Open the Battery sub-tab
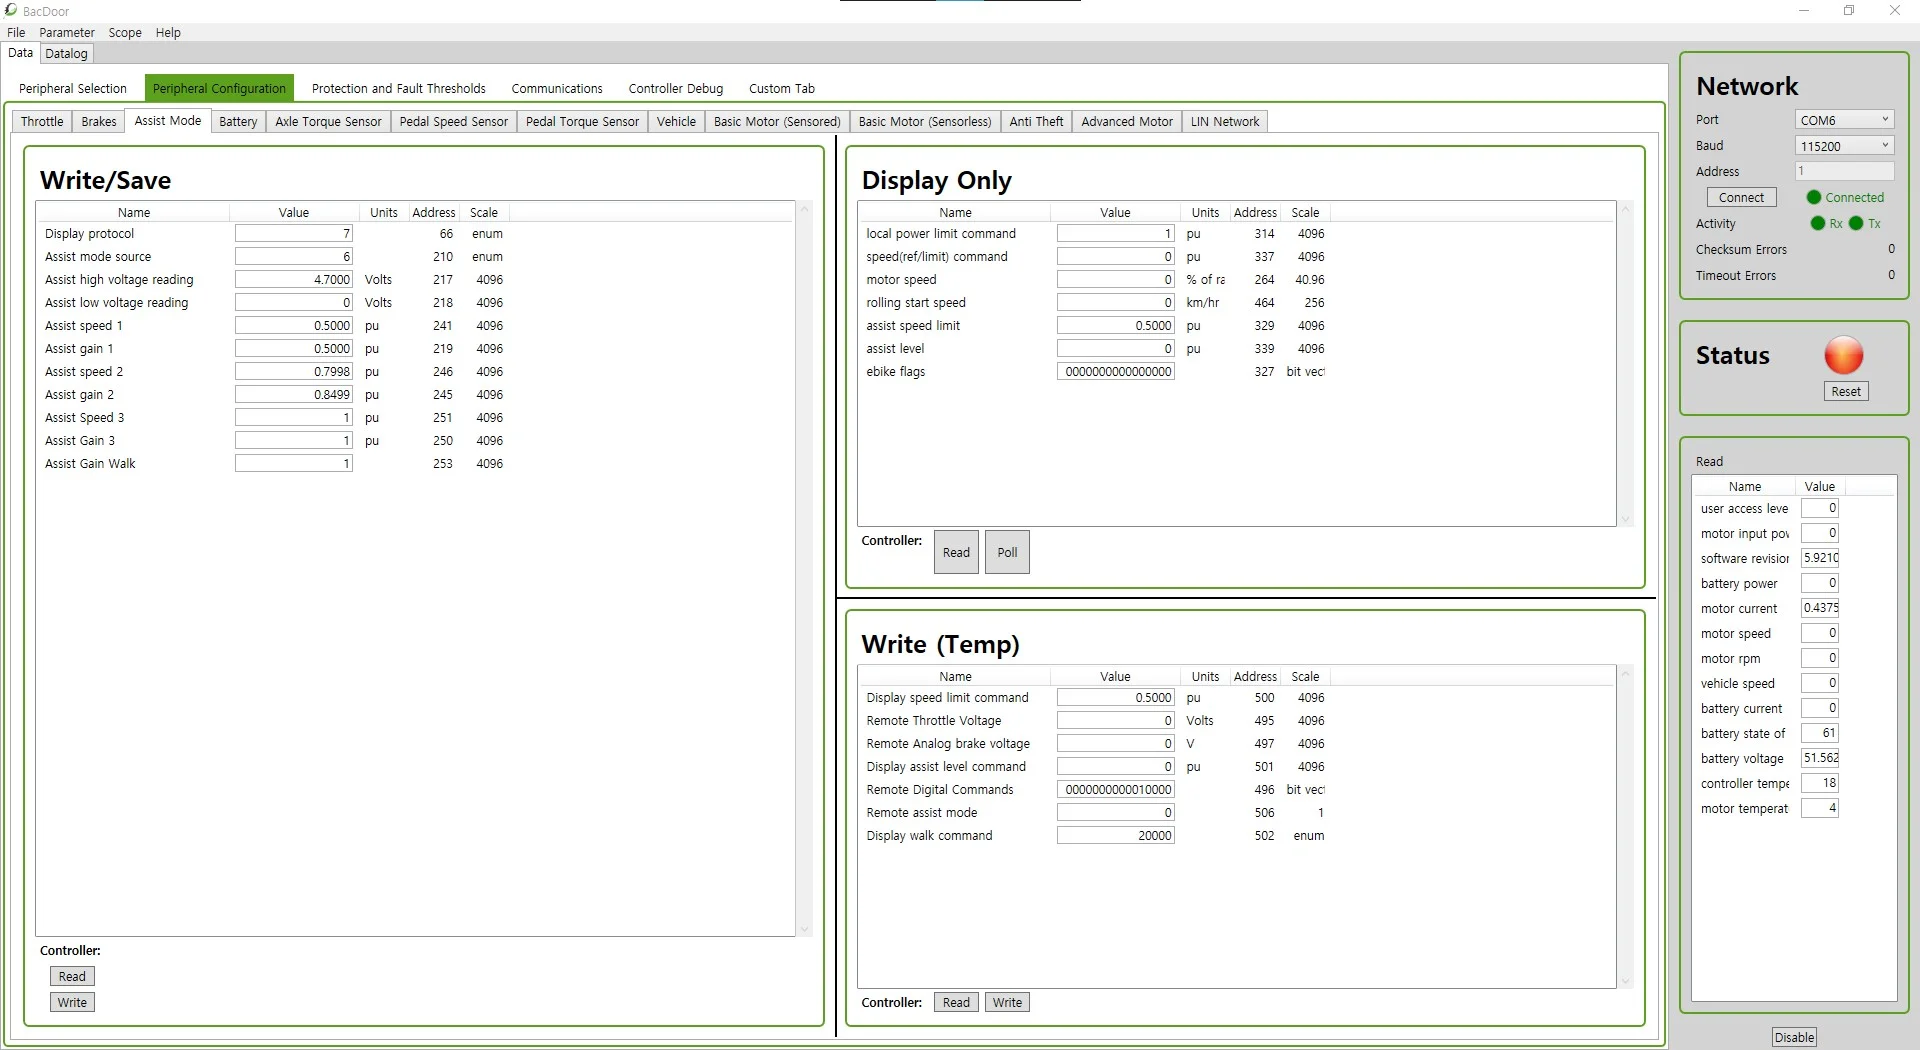This screenshot has width=1920, height=1050. (238, 122)
